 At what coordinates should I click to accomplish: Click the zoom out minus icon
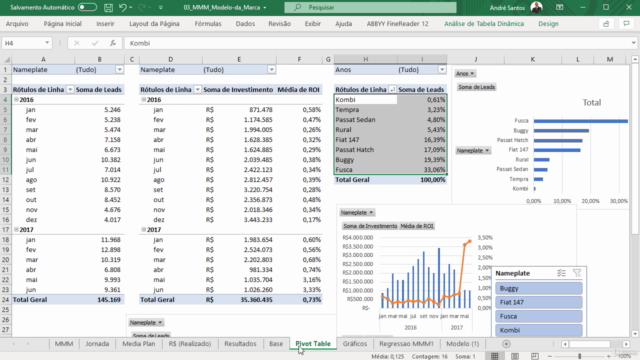click(x=549, y=356)
